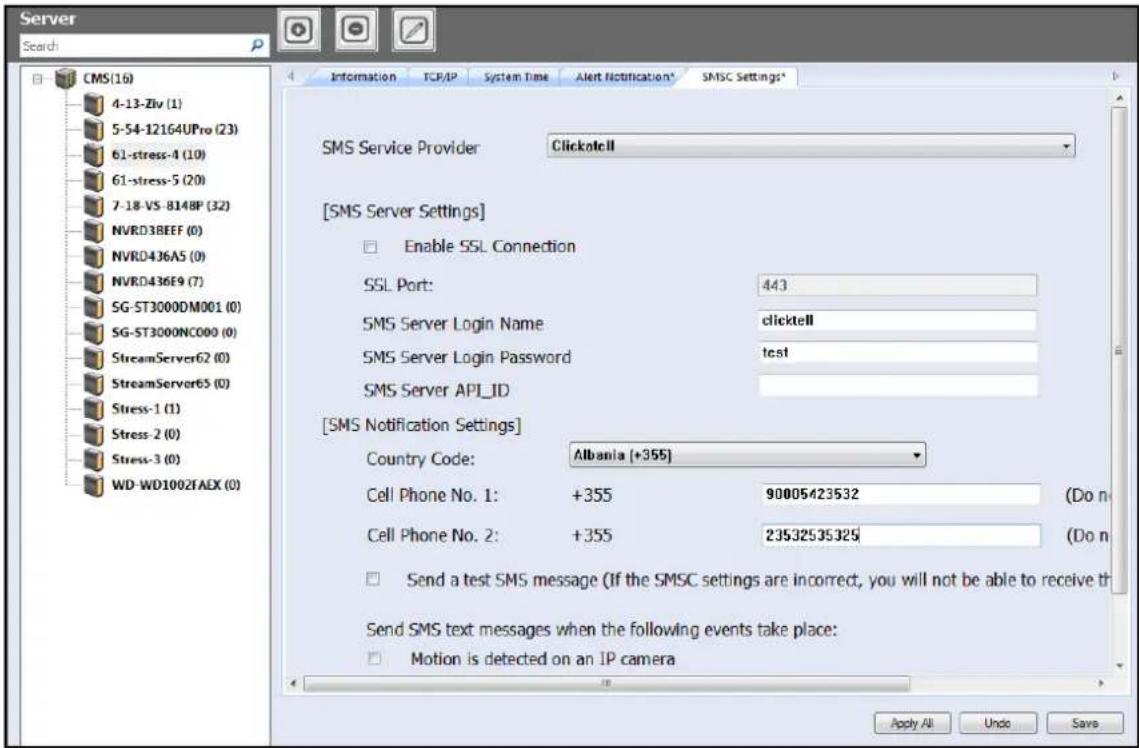Click the server icon beside NVRD436A5
1139x748 pixels.
94,256
